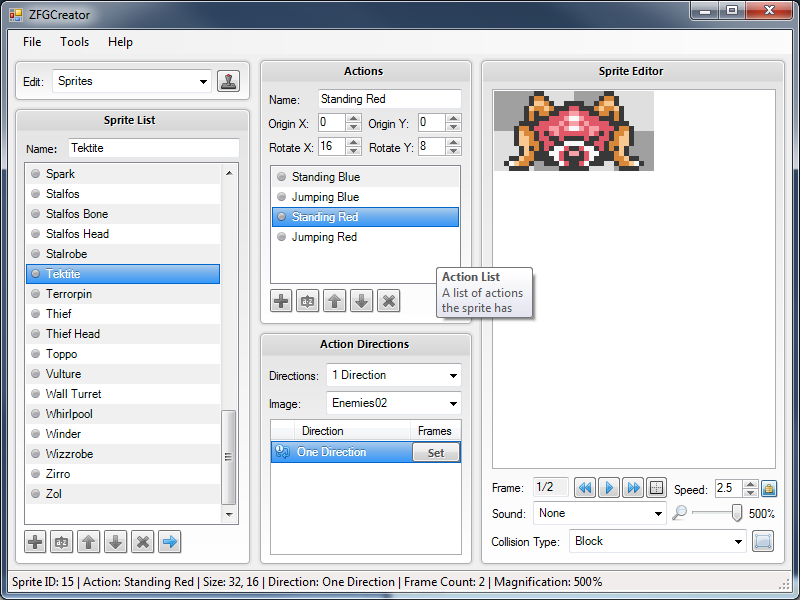Delete sprite using Sprite List X icon
The height and width of the screenshot is (600, 800).
click(x=143, y=542)
